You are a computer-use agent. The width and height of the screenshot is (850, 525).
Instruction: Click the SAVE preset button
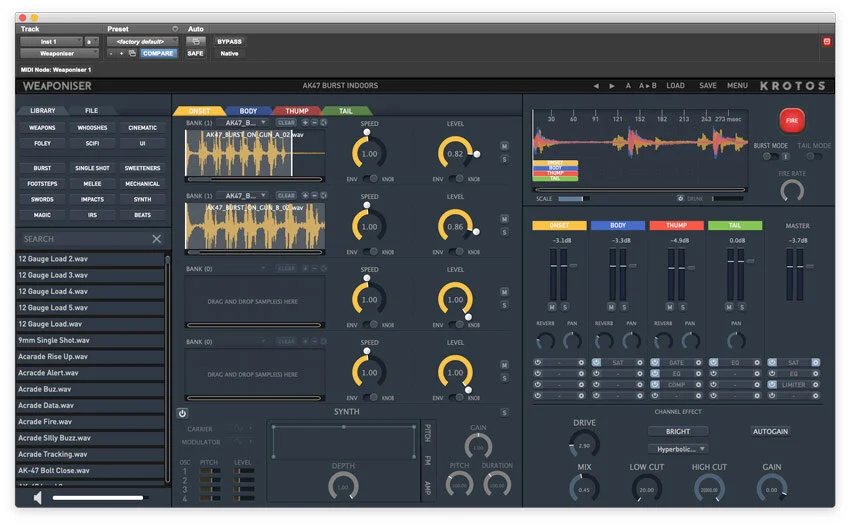(708, 86)
